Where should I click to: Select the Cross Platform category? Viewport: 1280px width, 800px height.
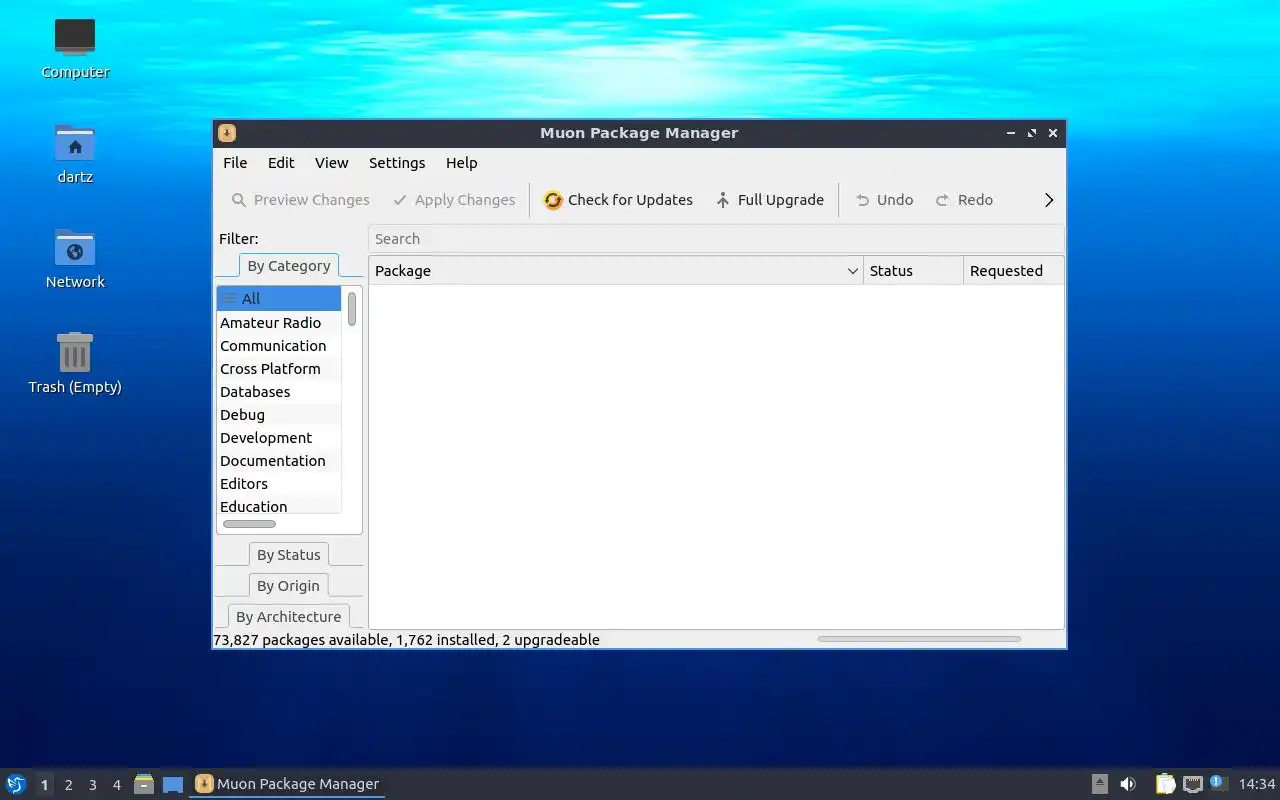click(279, 369)
